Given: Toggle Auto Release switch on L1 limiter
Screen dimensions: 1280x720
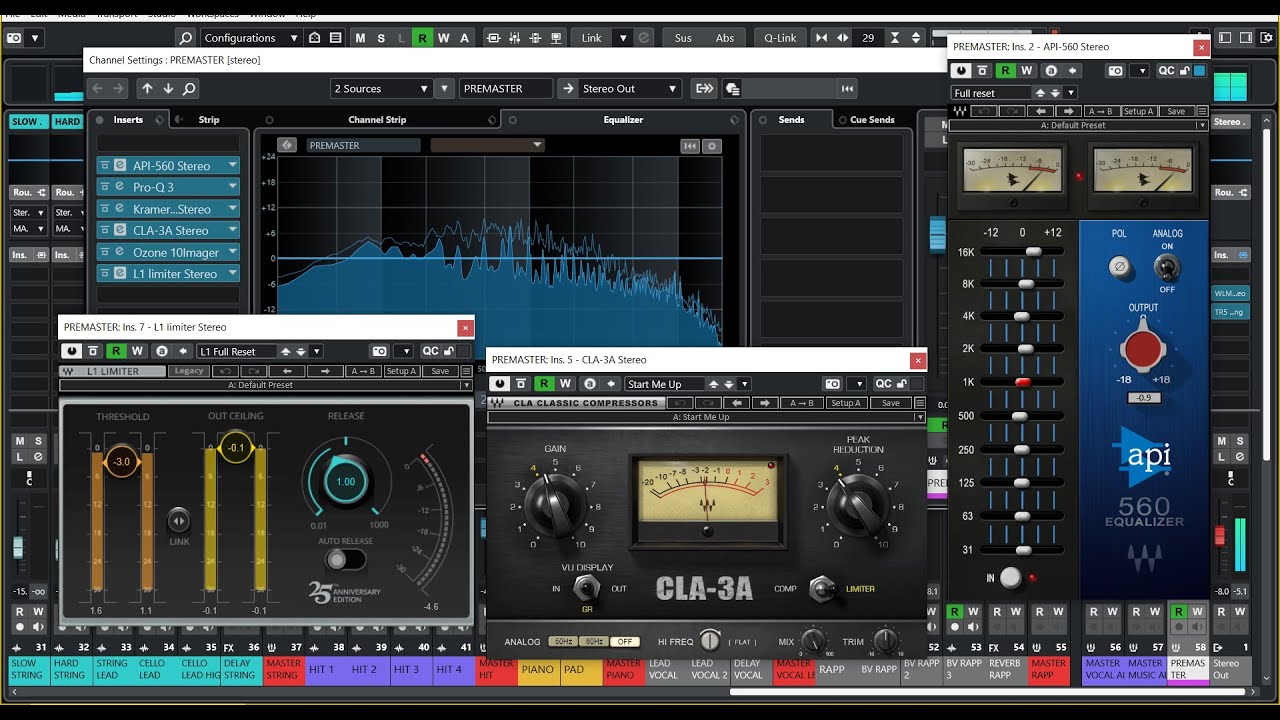Looking at the screenshot, I should point(344,559).
